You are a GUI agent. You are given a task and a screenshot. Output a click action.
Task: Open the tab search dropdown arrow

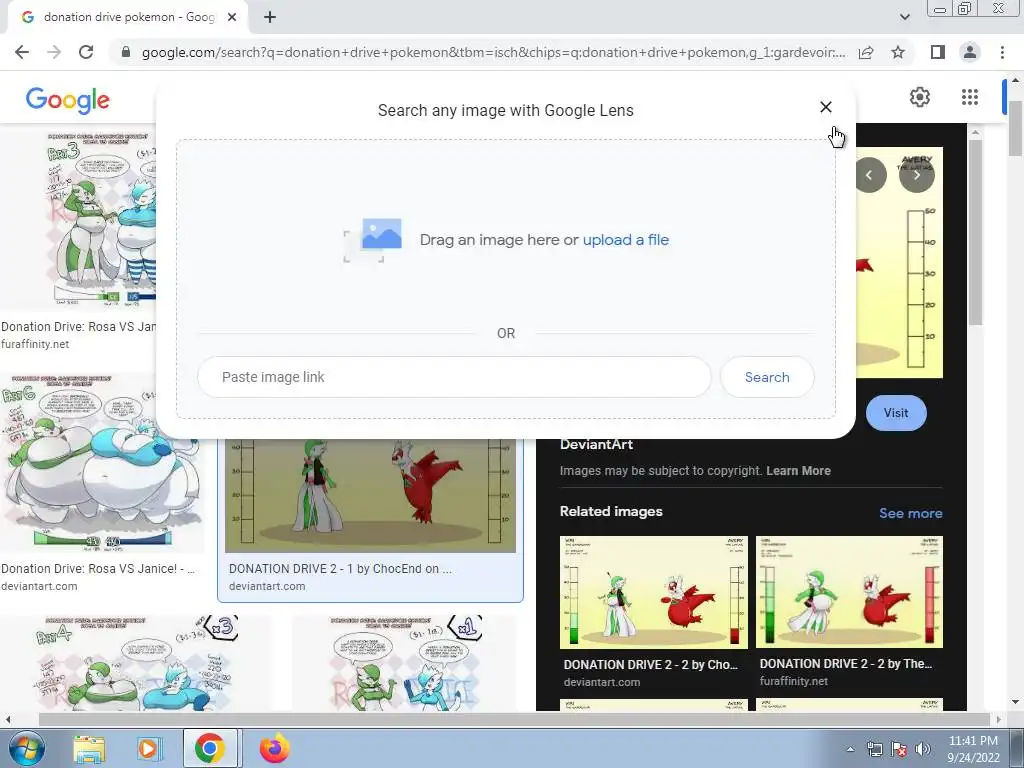coord(904,17)
